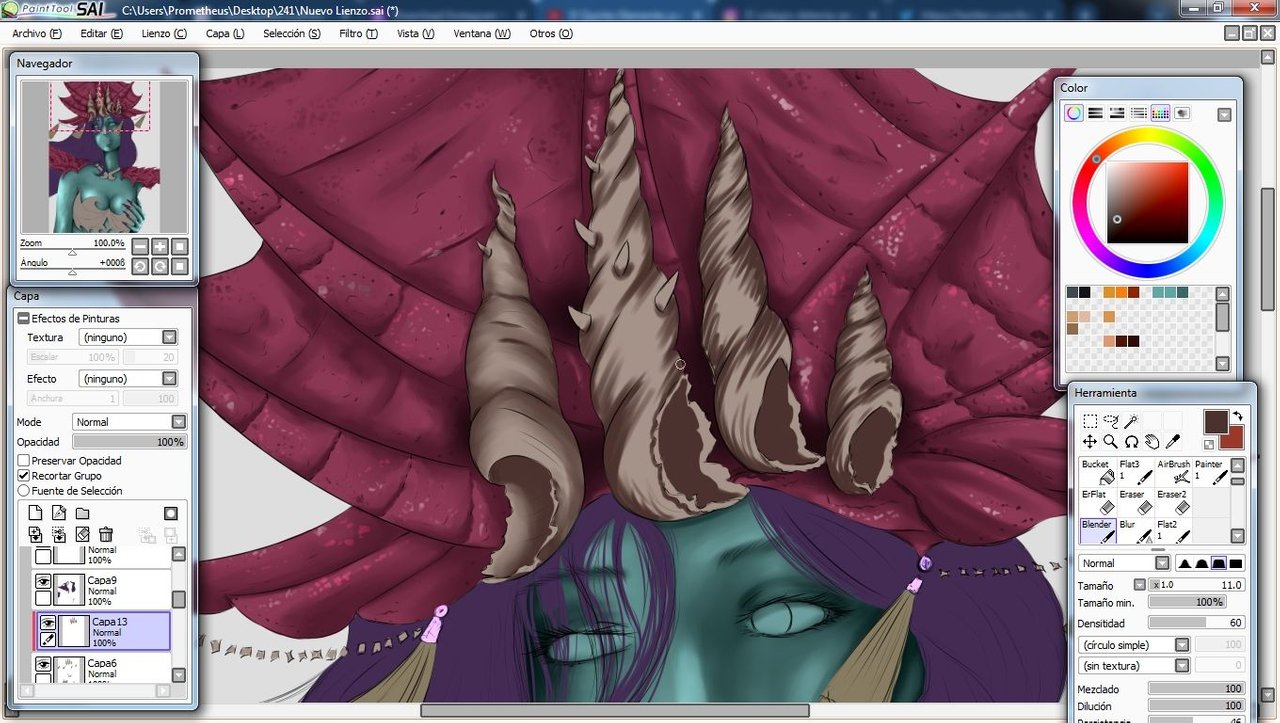Open the Lienzo menu

[164, 33]
